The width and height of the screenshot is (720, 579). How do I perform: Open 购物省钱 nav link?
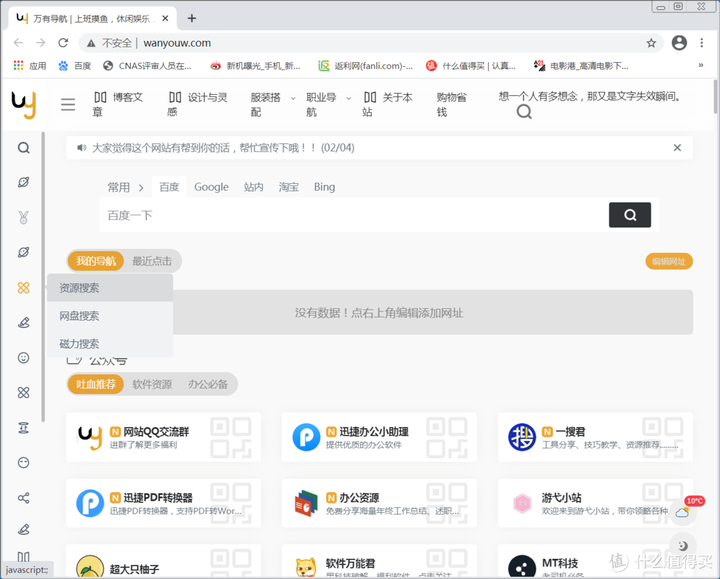(451, 104)
